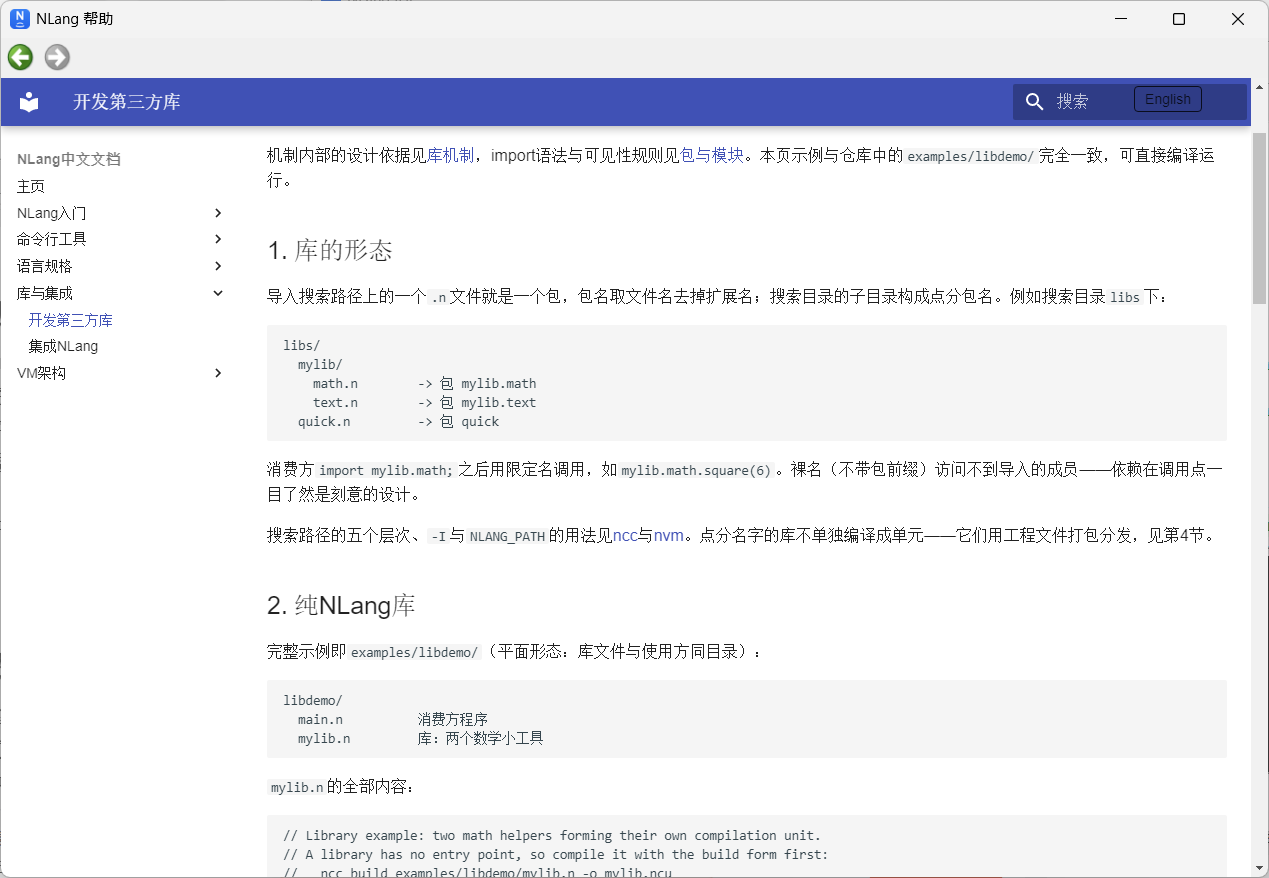Go back with the green arrow

(x=20, y=57)
